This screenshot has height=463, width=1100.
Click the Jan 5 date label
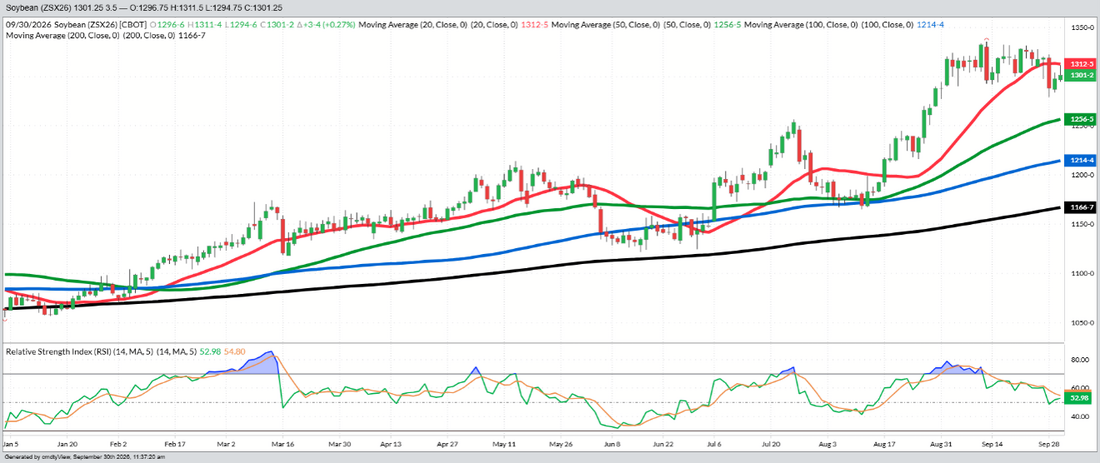tap(10, 444)
